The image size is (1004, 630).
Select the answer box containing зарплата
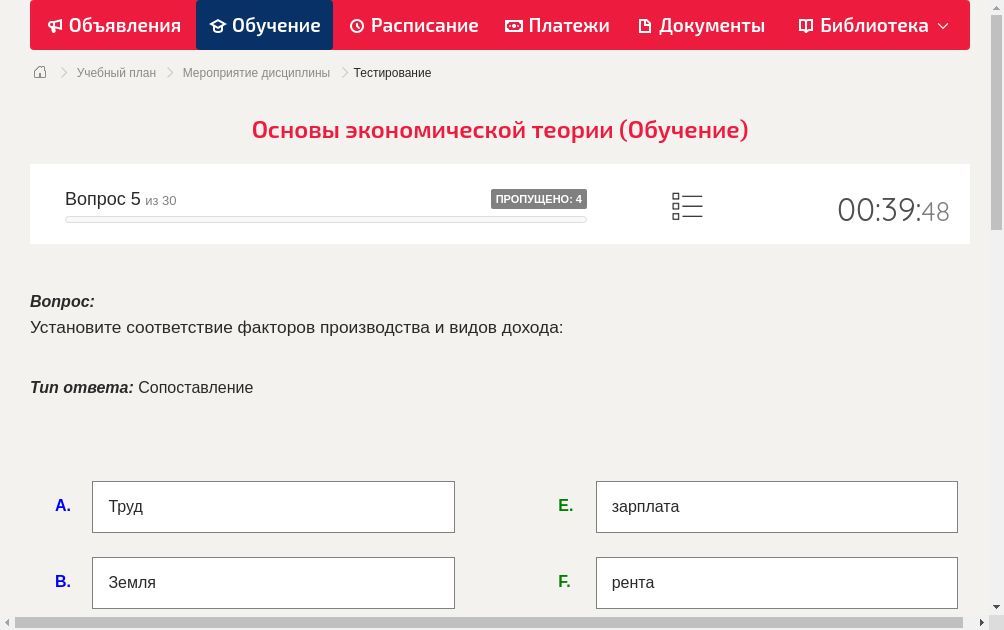776,506
